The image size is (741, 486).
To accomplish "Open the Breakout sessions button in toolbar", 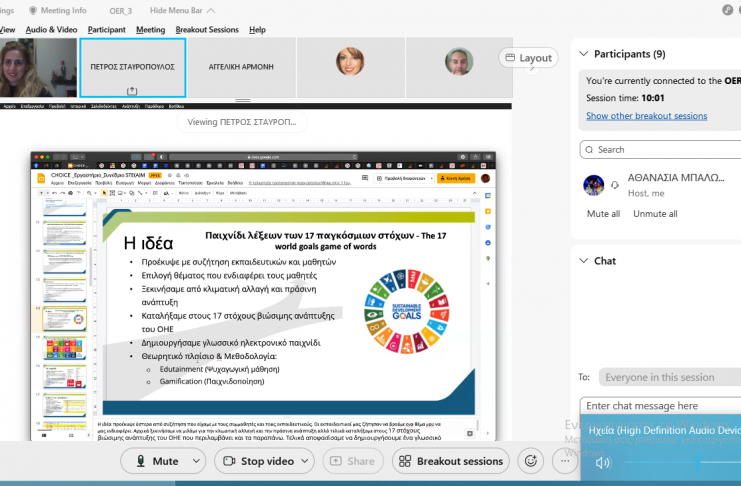I will pos(449,461).
